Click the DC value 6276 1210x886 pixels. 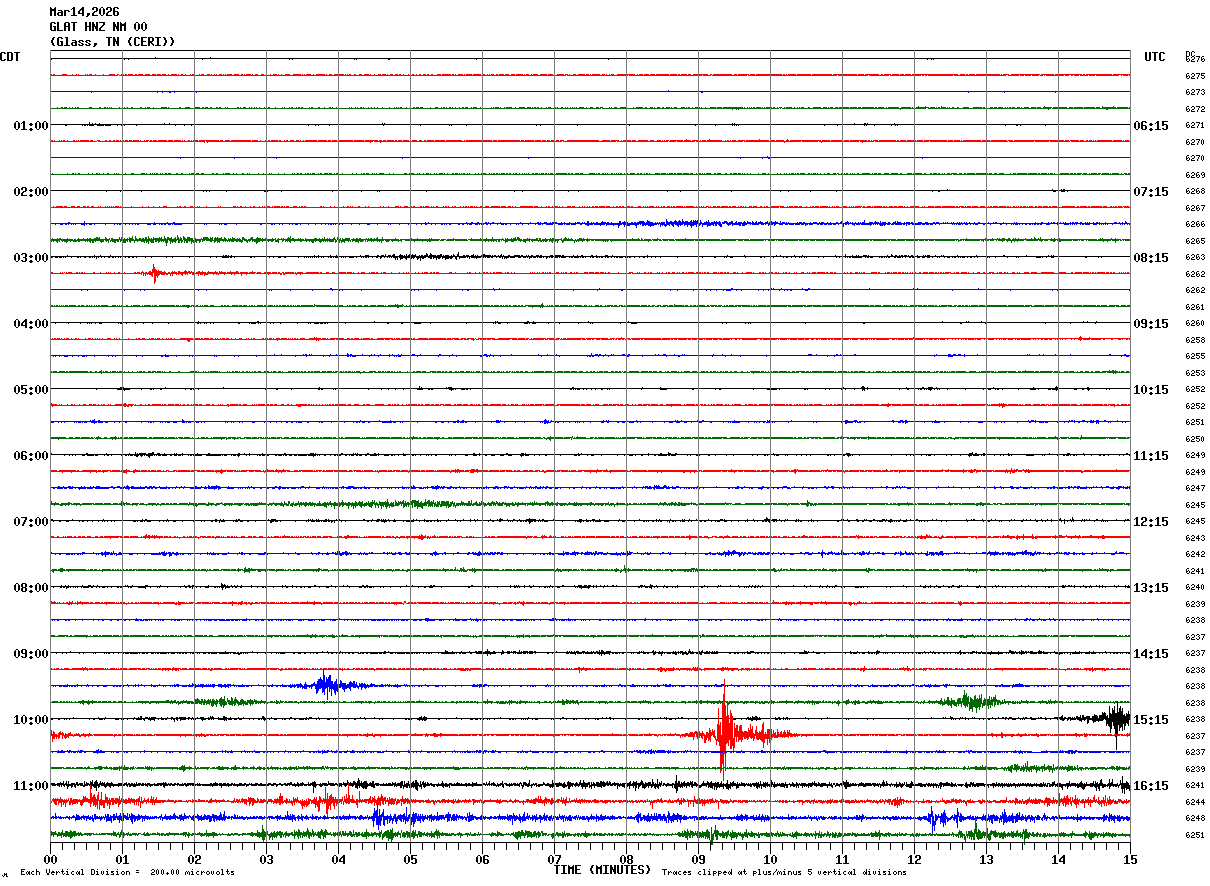[1195, 60]
